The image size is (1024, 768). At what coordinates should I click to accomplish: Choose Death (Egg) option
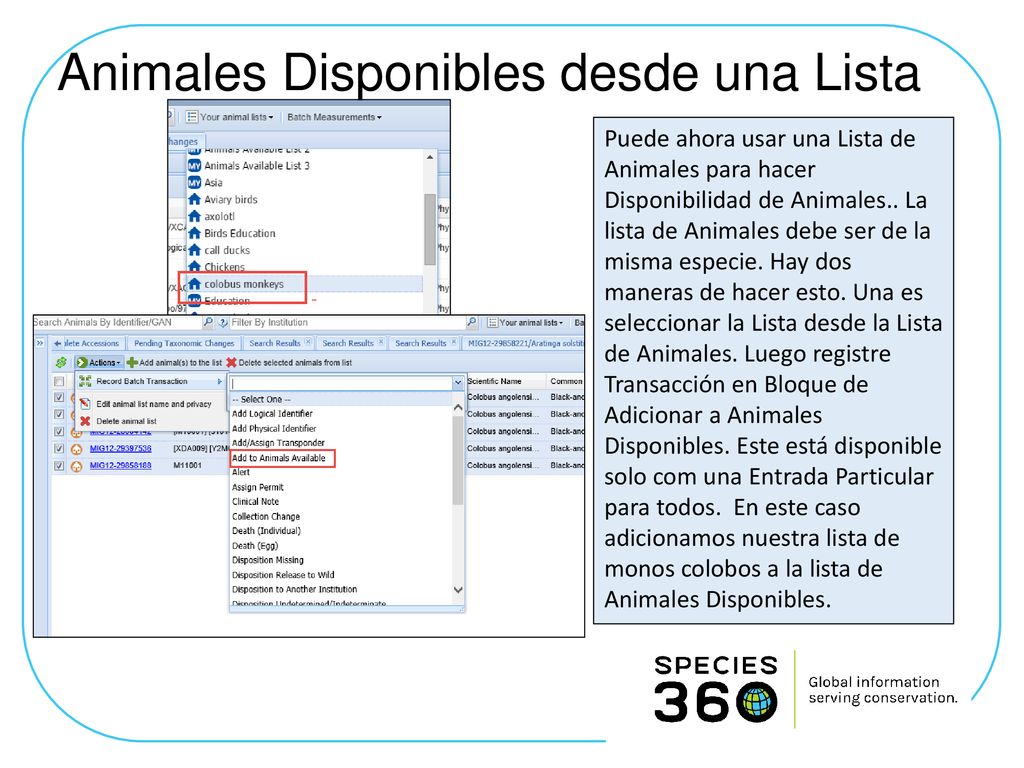[x=255, y=546]
